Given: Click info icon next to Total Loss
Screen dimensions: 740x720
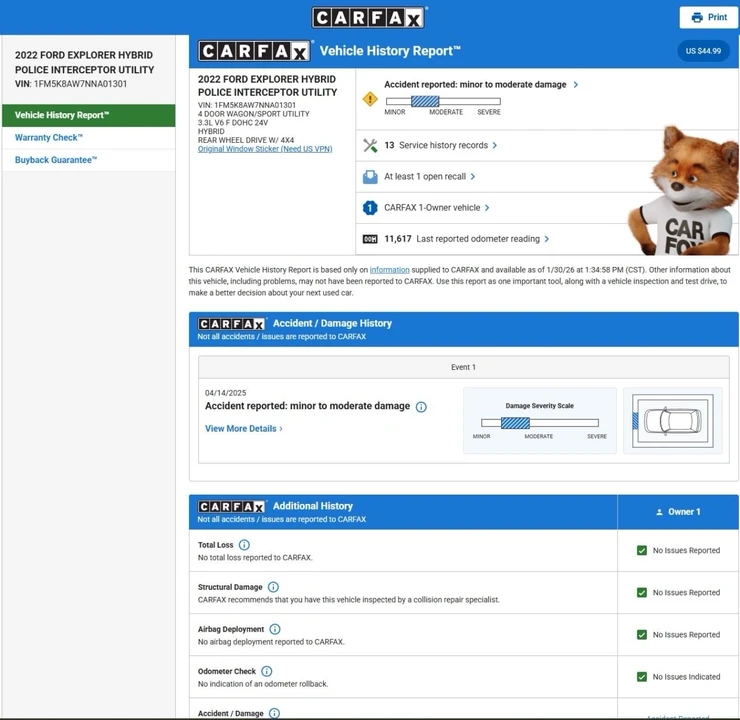Looking at the screenshot, I should click(244, 545).
